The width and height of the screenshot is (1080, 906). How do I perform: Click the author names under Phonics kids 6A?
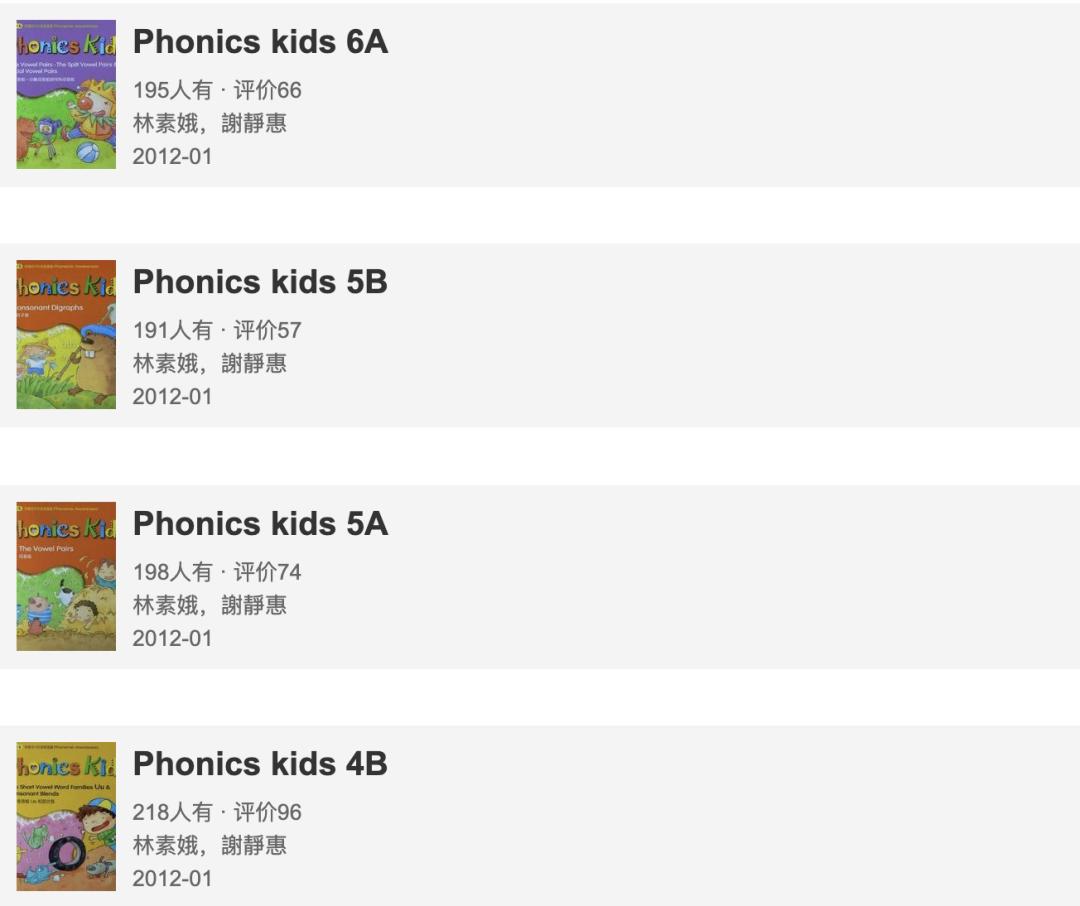tap(210, 123)
